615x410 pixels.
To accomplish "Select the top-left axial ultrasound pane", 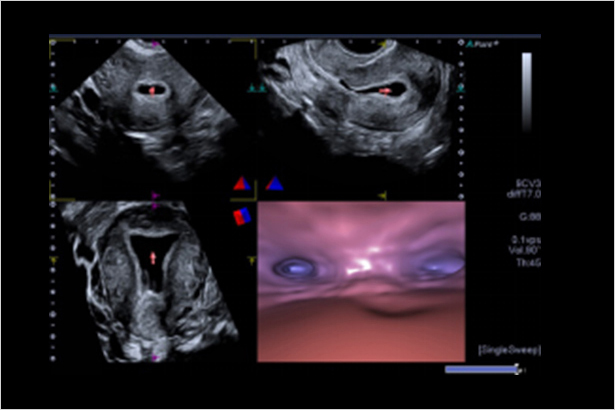I will pyautogui.click(x=145, y=115).
